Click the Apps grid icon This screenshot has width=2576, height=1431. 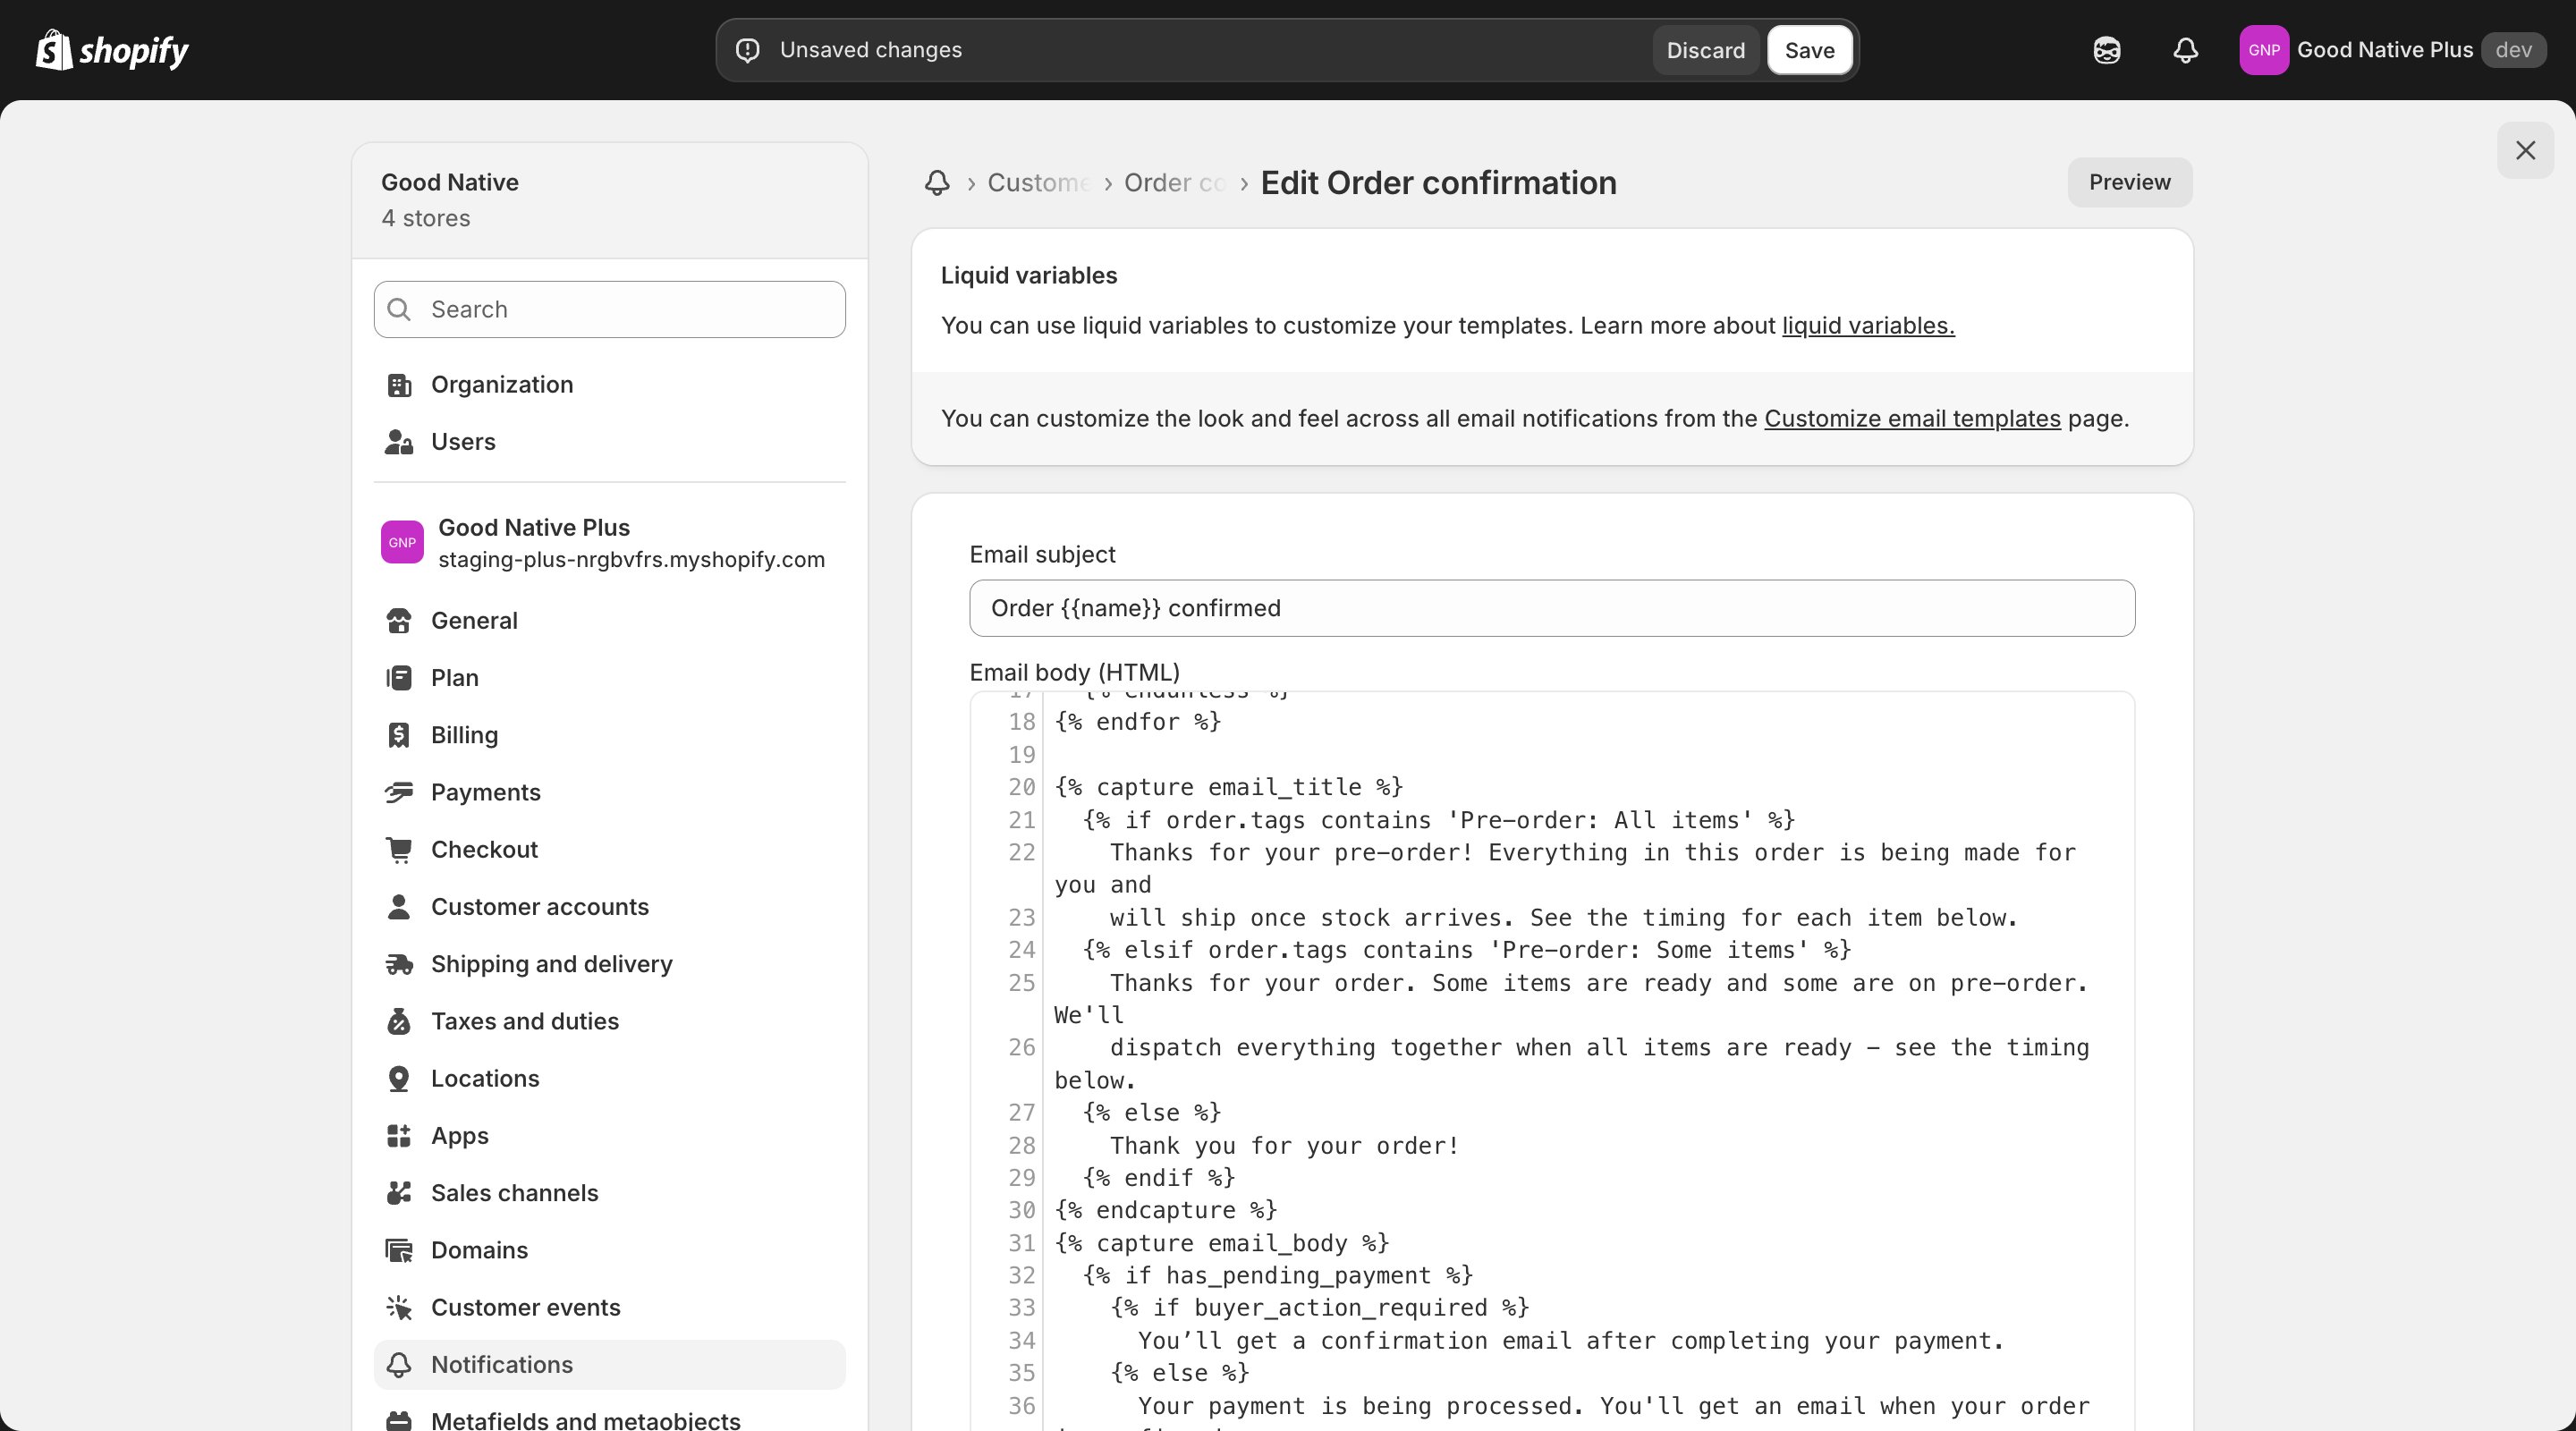click(399, 1136)
